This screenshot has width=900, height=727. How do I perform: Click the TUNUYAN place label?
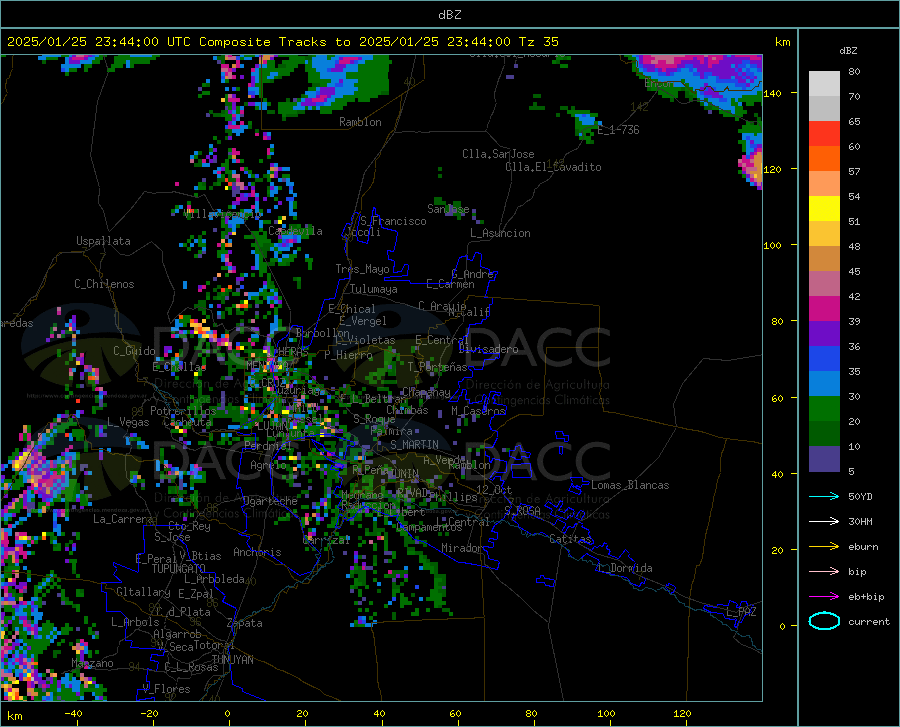232,660
